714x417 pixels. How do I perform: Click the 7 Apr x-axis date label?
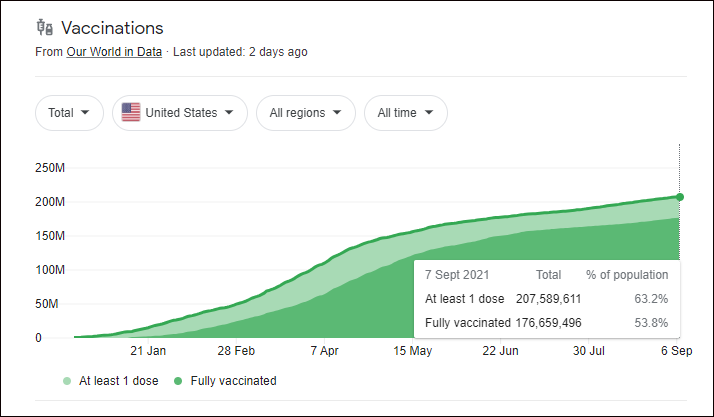[327, 351]
